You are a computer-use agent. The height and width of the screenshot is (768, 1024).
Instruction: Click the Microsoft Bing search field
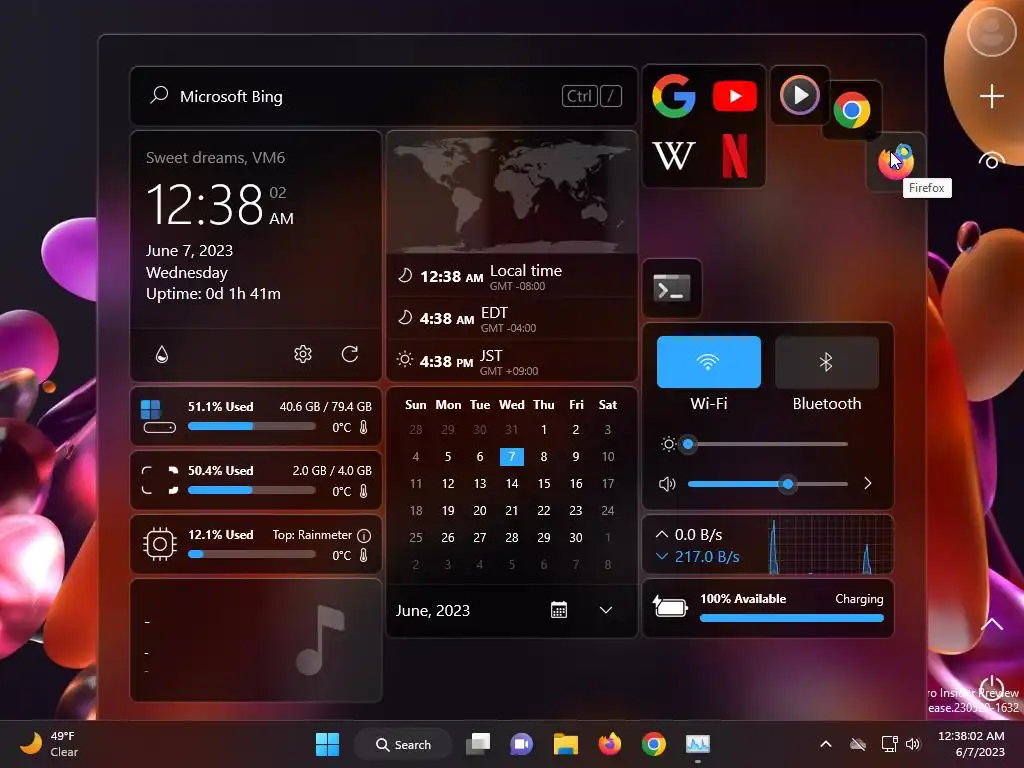coord(383,96)
